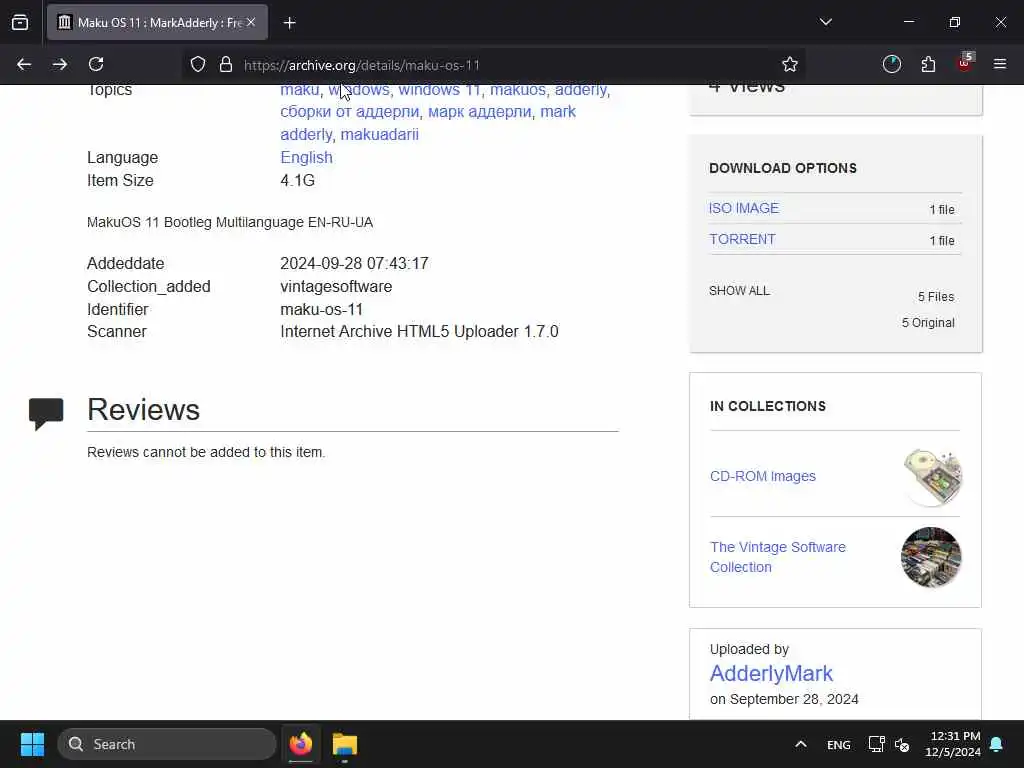Click the ENG language indicator
The width and height of the screenshot is (1024, 768).
[839, 744]
